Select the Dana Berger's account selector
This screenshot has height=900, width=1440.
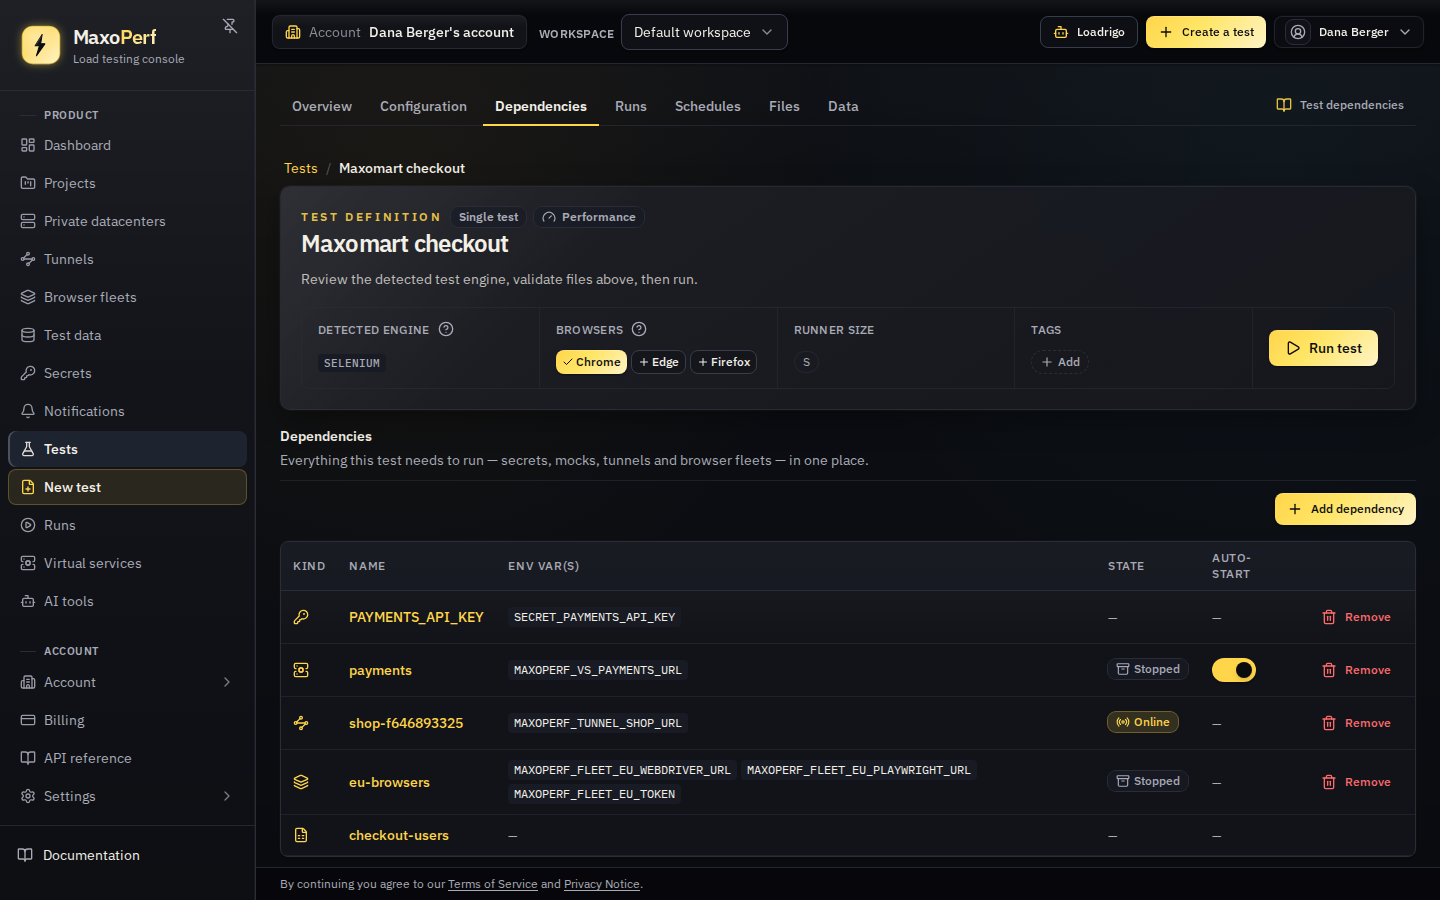(x=400, y=32)
